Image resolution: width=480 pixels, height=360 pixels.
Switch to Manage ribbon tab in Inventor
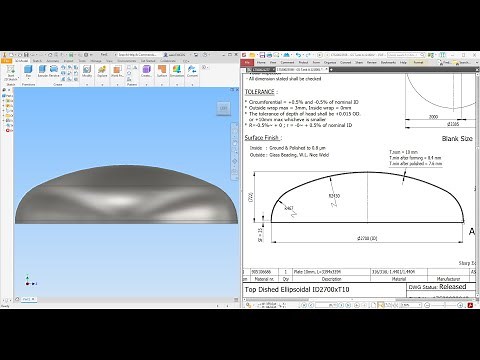[96, 61]
